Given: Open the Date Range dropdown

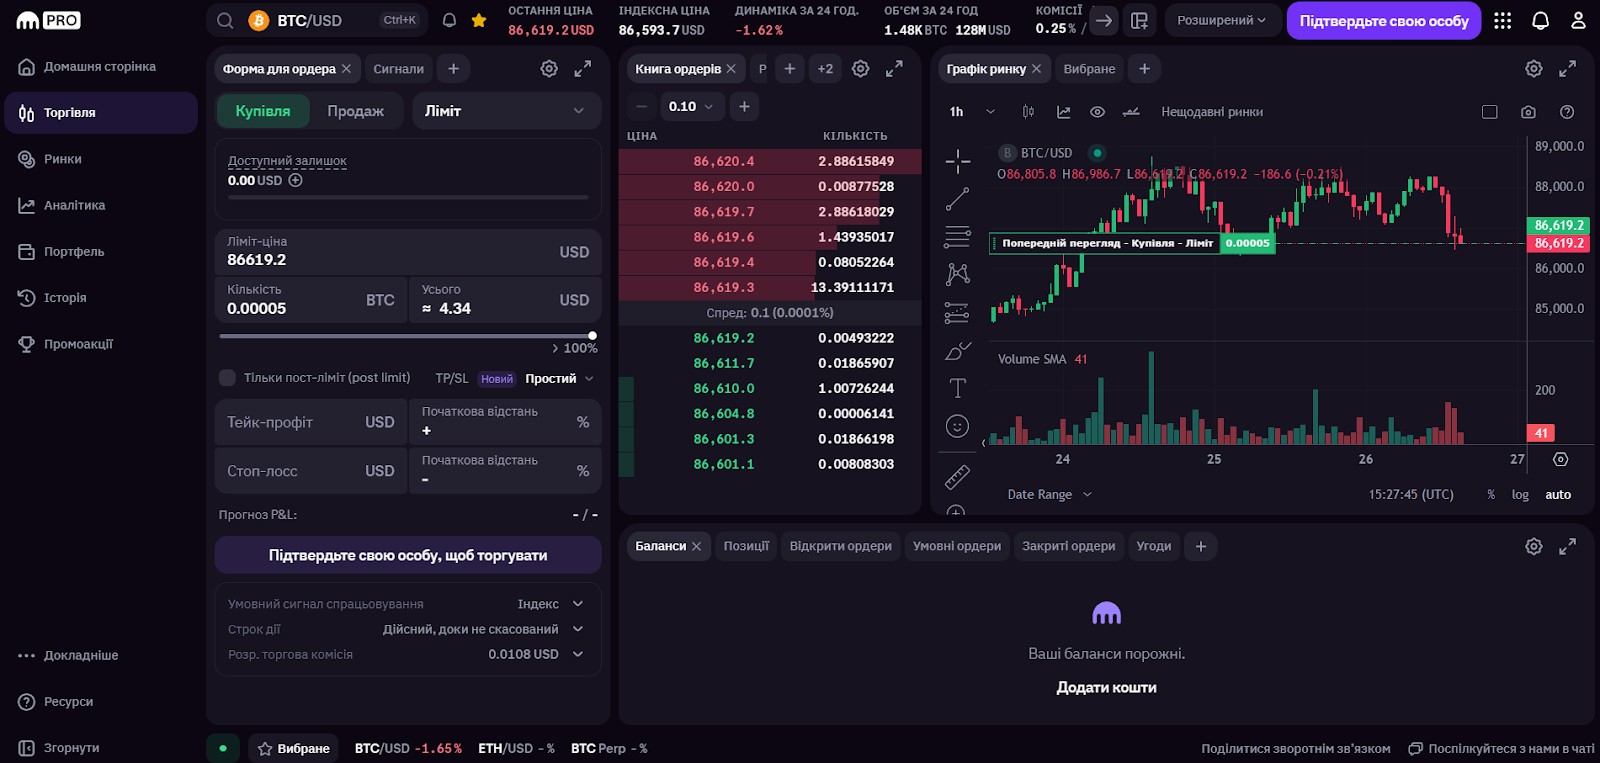Looking at the screenshot, I should coord(1049,494).
